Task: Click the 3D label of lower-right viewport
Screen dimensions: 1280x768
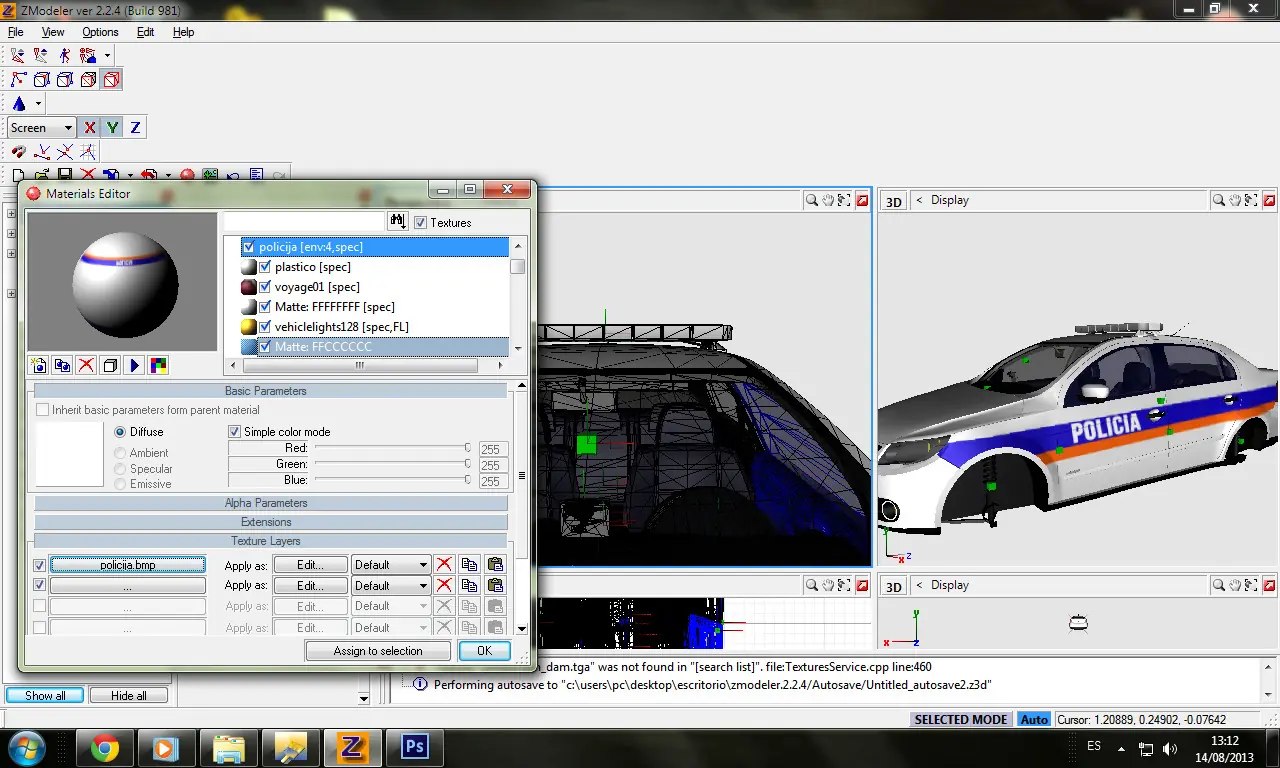Action: click(x=894, y=587)
